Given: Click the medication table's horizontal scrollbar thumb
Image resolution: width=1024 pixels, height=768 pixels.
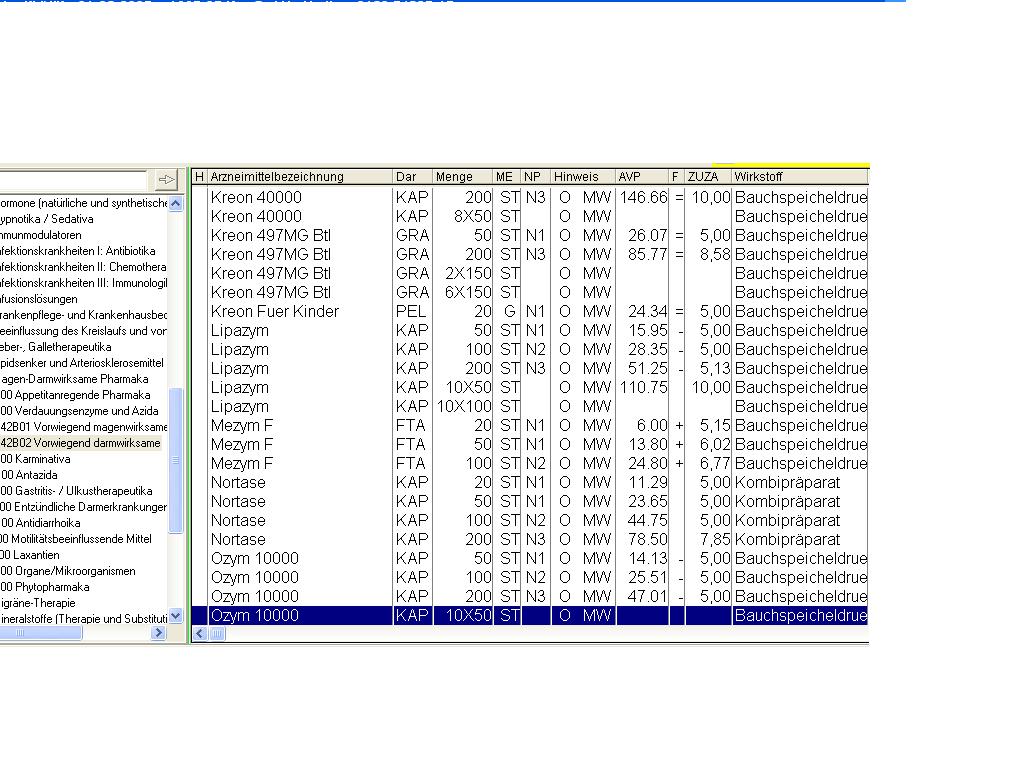Looking at the screenshot, I should [217, 633].
